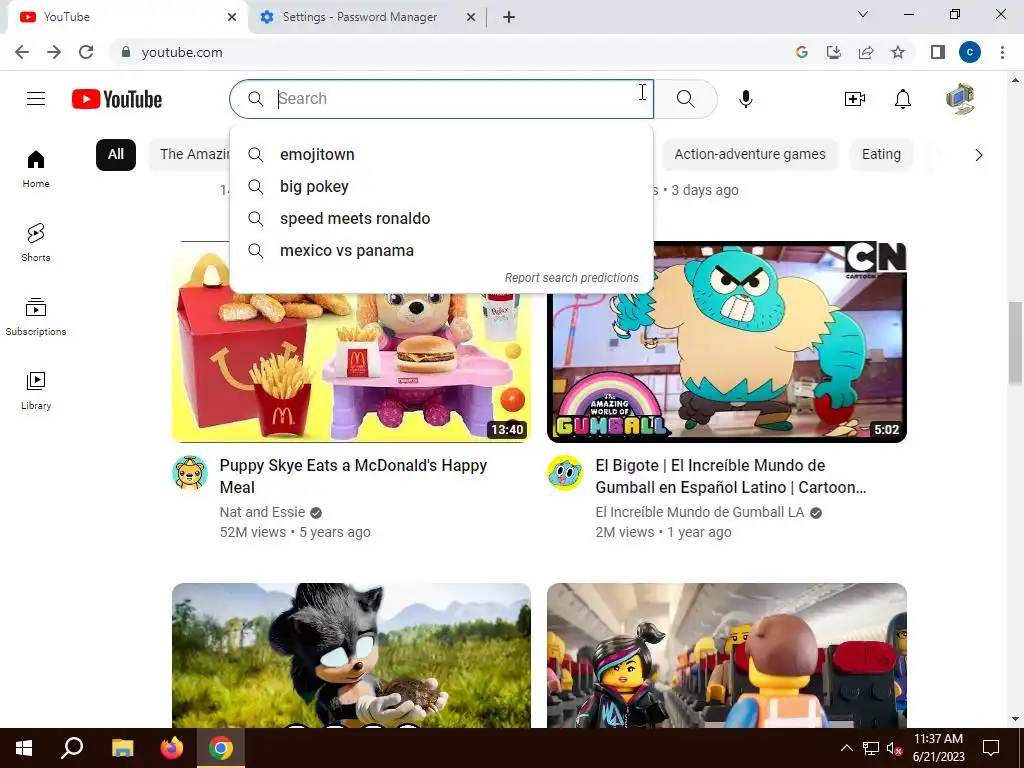Go forward with browser forward arrow

click(54, 52)
